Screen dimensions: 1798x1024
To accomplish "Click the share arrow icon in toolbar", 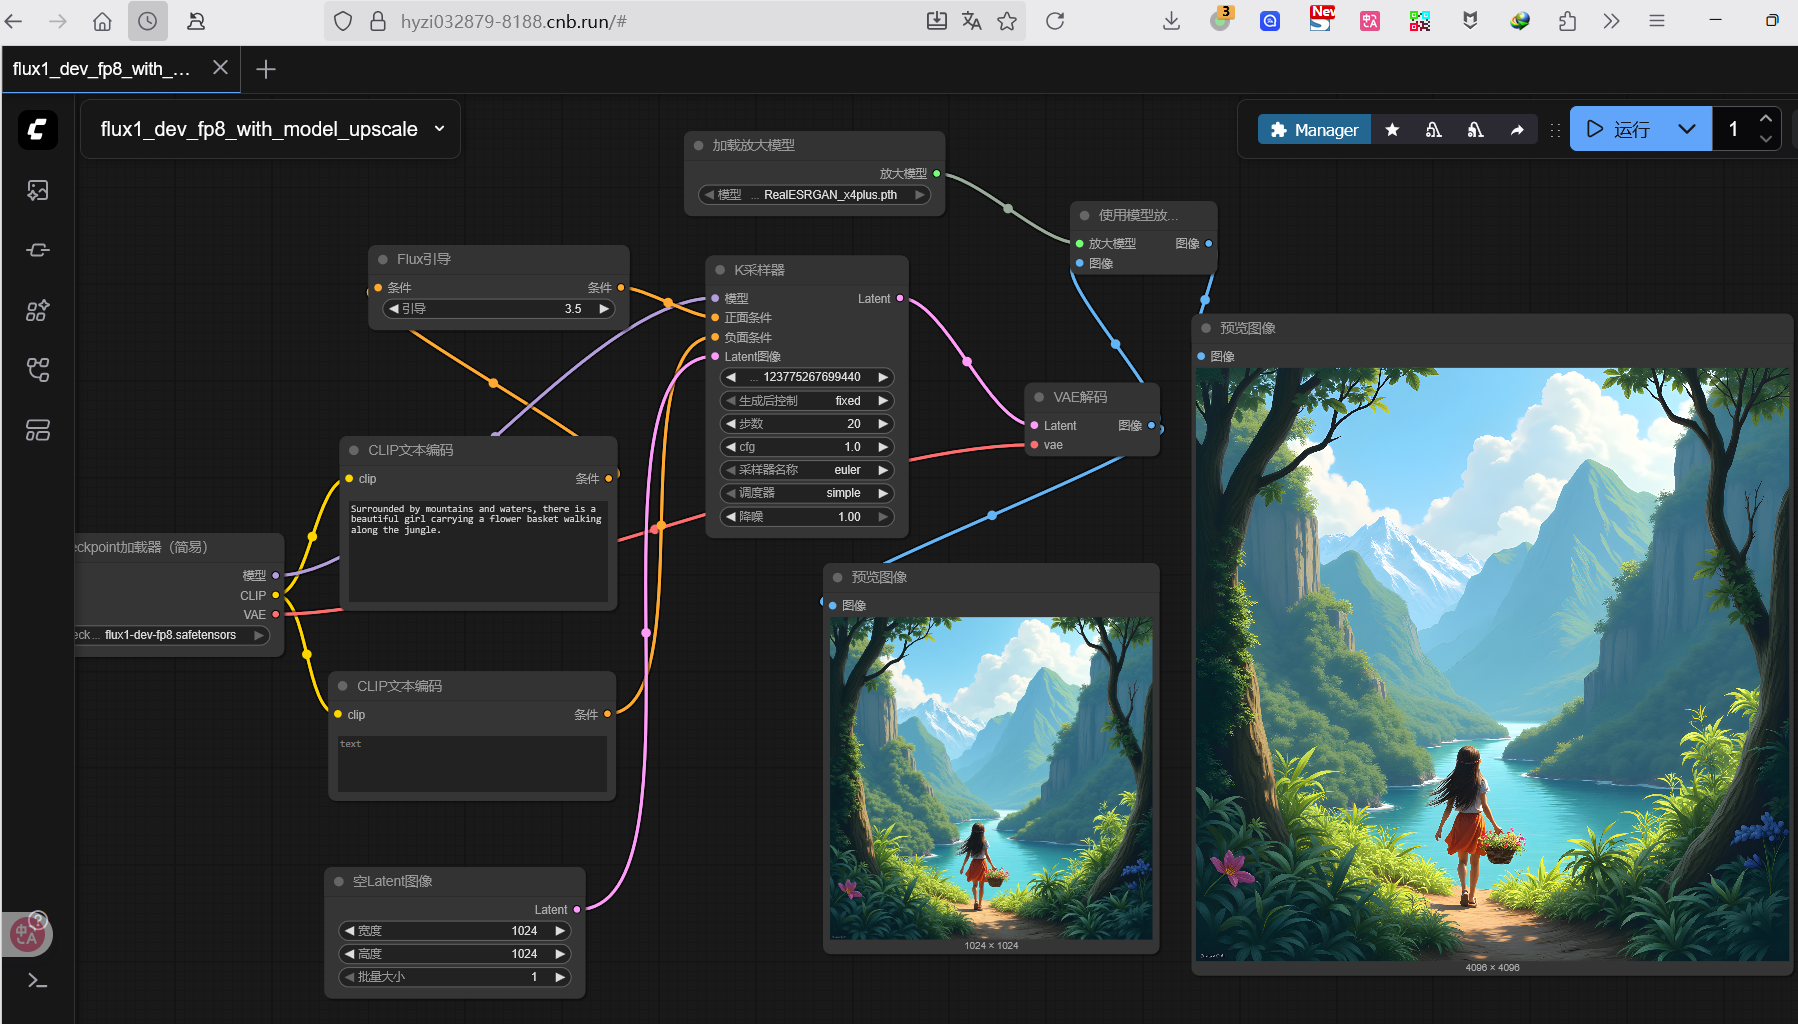I will coord(1517,130).
